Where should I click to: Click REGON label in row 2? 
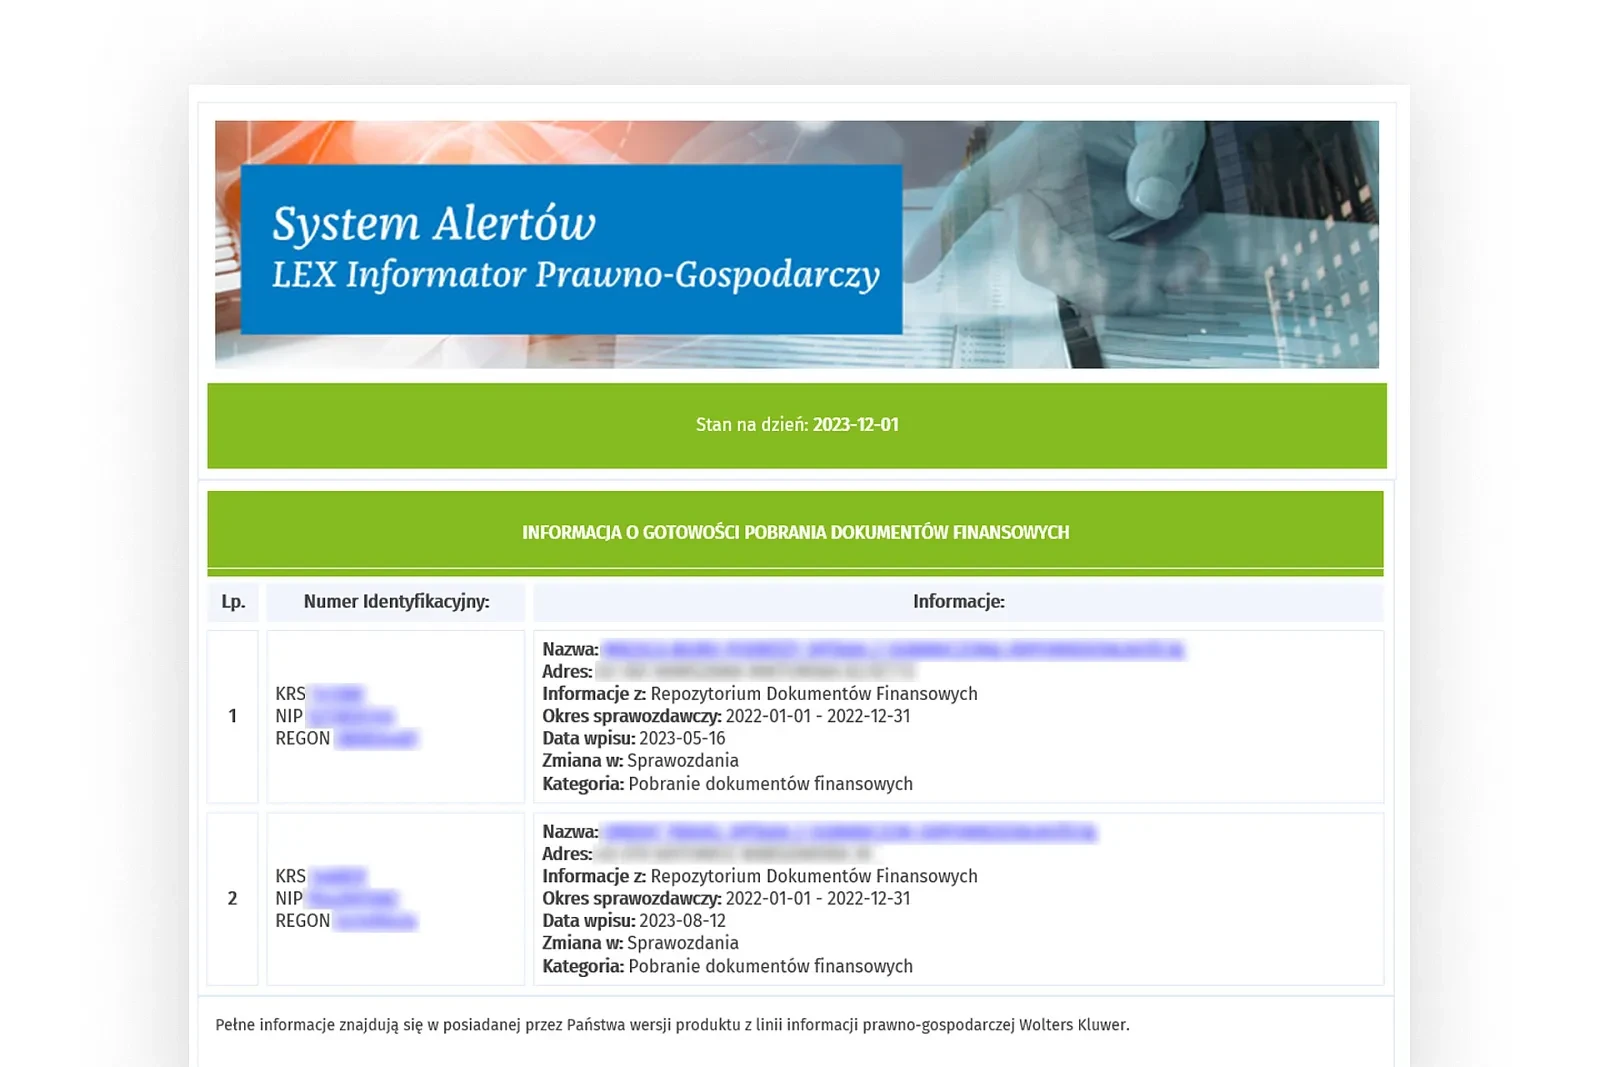click(303, 920)
